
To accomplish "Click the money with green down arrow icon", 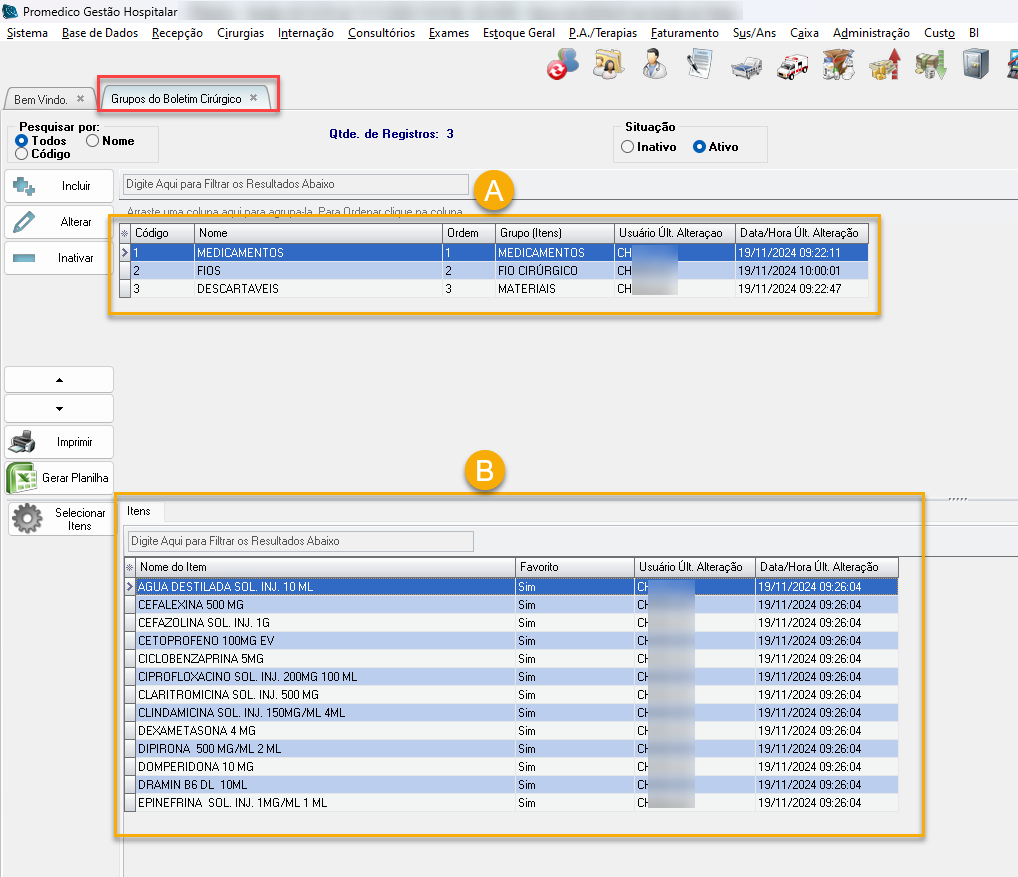I will (x=930, y=65).
